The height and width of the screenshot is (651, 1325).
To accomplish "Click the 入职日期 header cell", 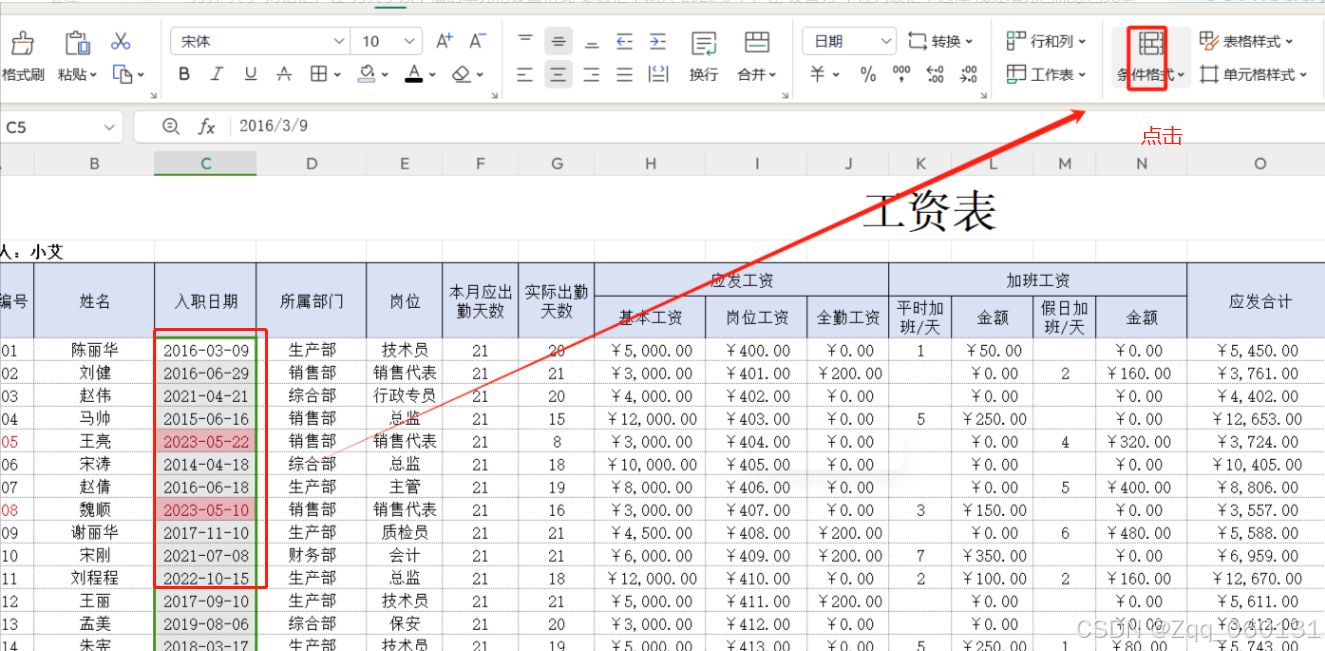I will [205, 301].
